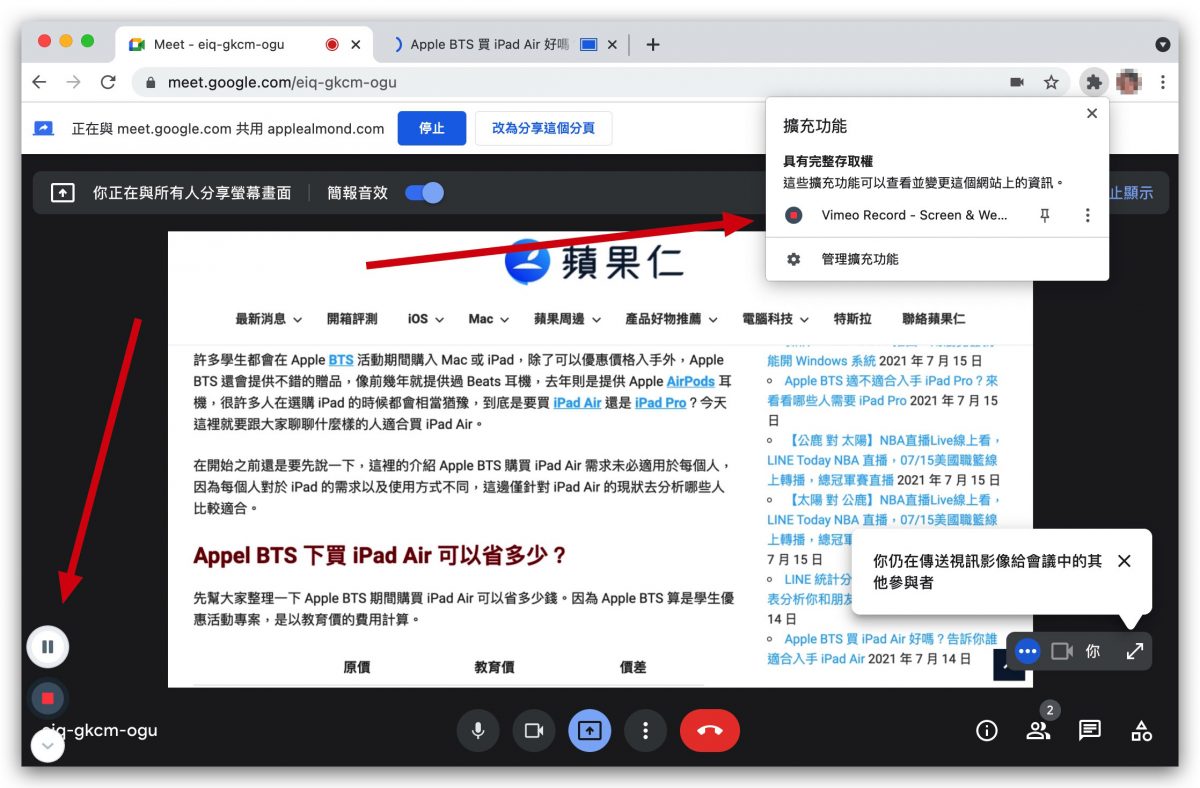This screenshot has height=788, width=1200.
Task: Open self-view tile blue options button
Action: (1027, 651)
